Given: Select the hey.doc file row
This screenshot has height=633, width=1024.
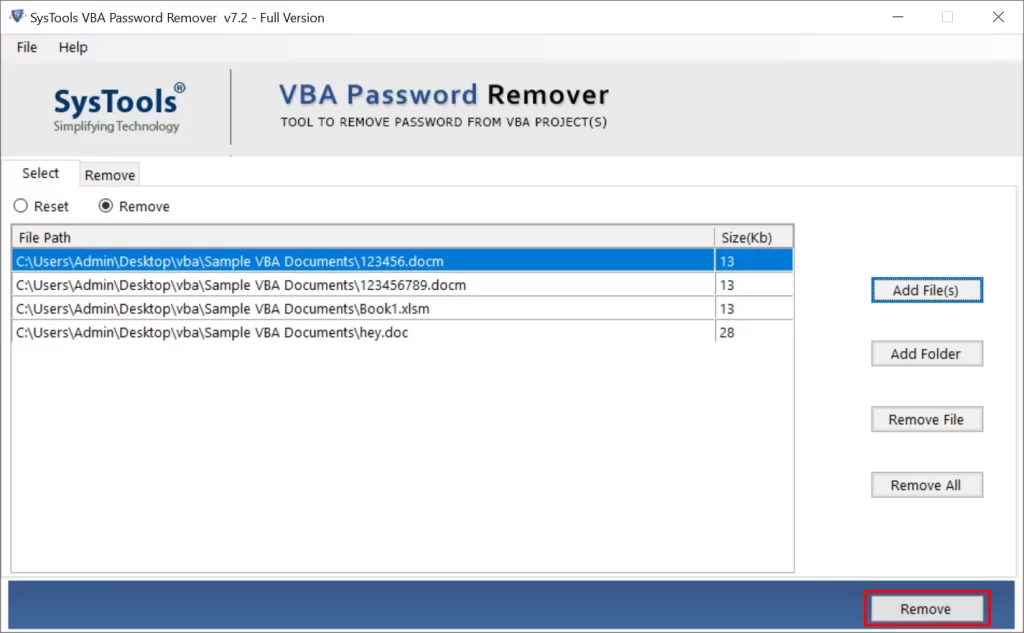Looking at the screenshot, I should point(402,332).
